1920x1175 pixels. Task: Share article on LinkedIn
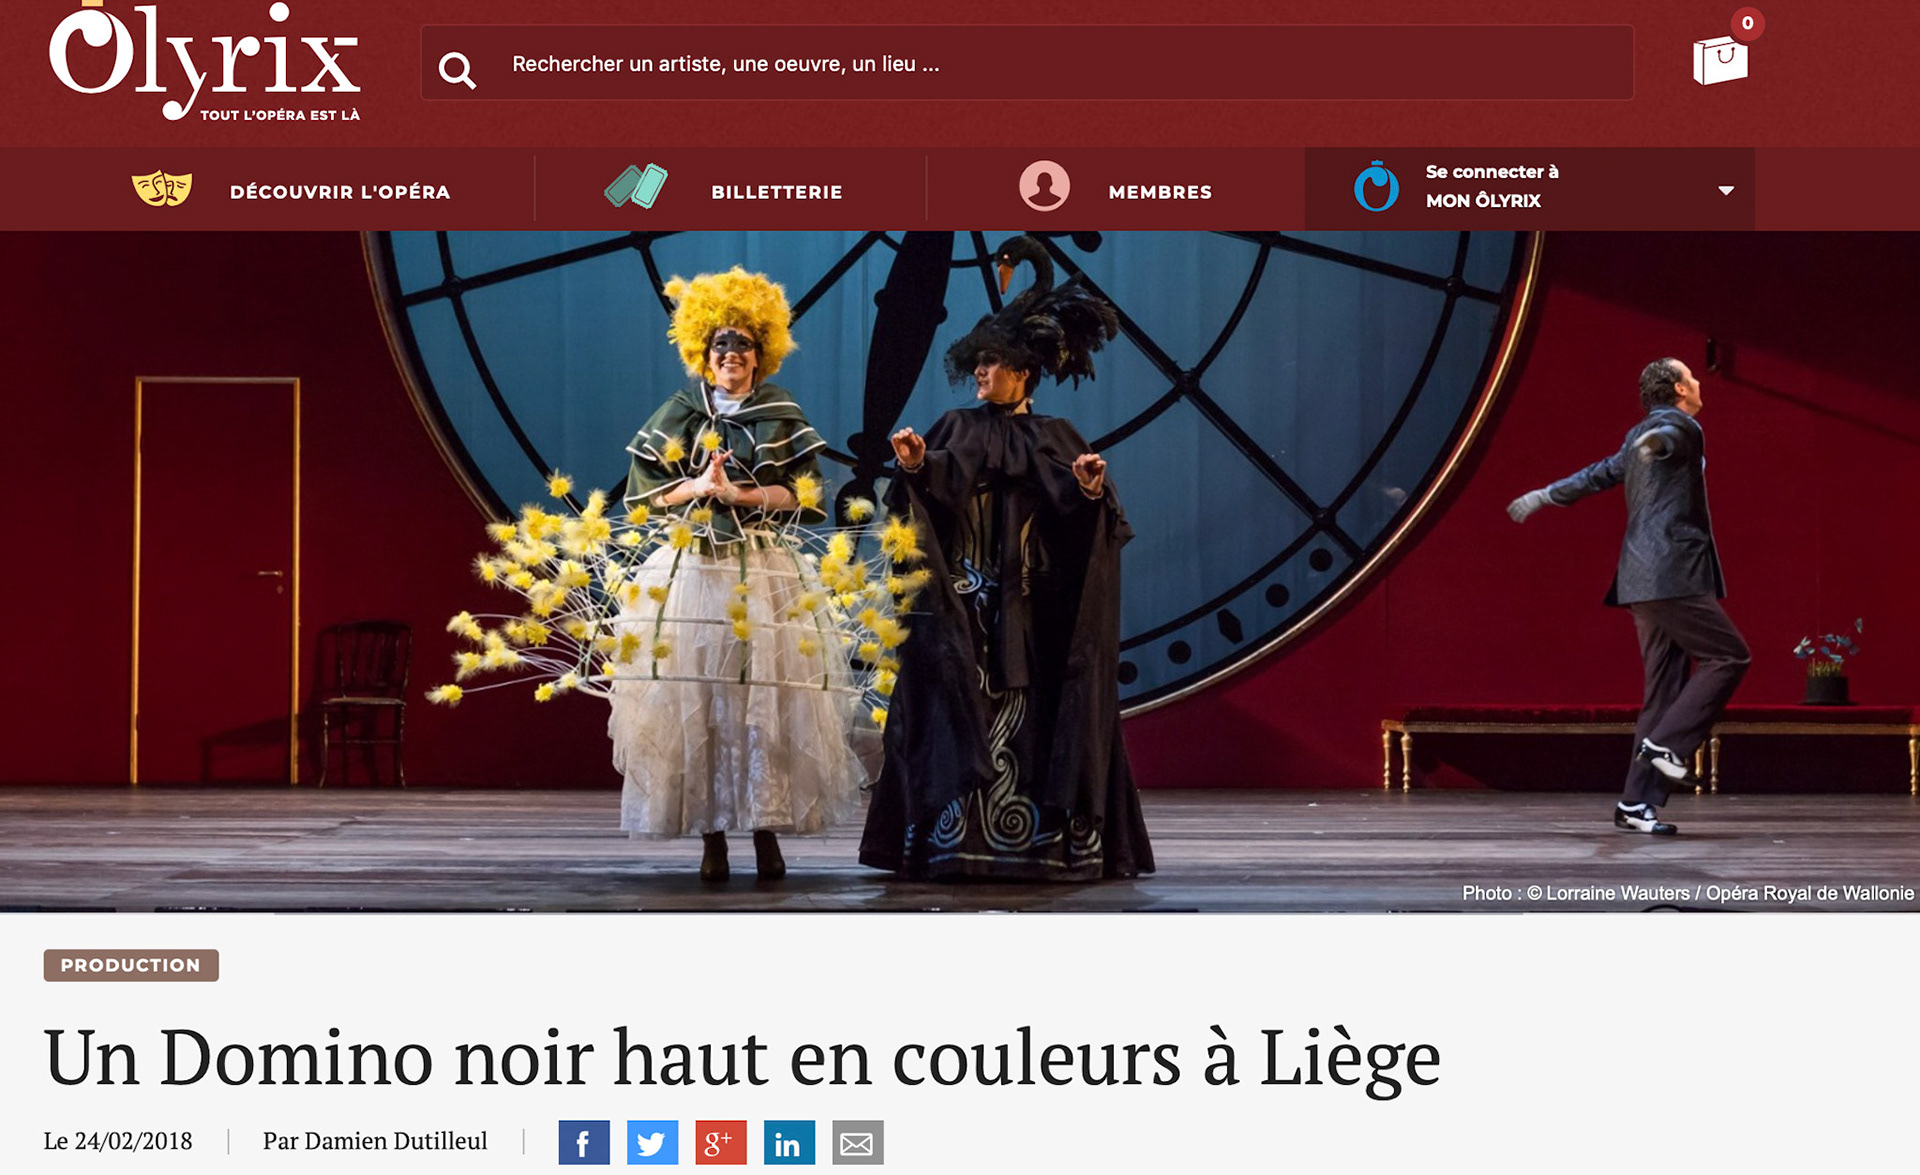pos(789,1143)
